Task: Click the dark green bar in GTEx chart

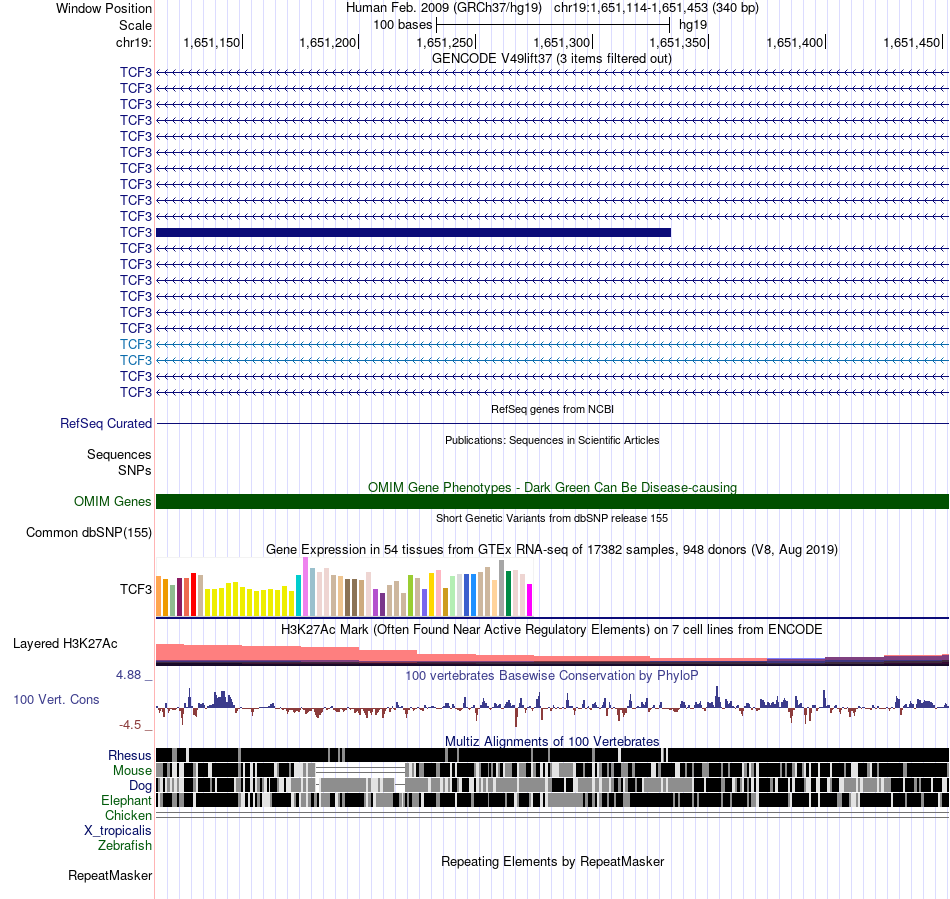Action: (x=508, y=594)
